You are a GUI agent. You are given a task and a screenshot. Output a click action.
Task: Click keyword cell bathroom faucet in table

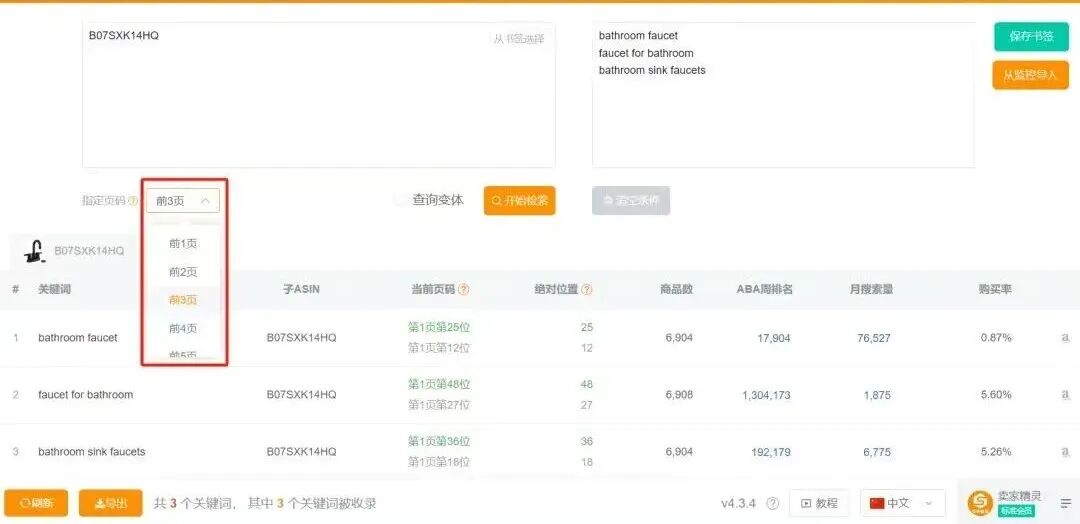[78, 338]
